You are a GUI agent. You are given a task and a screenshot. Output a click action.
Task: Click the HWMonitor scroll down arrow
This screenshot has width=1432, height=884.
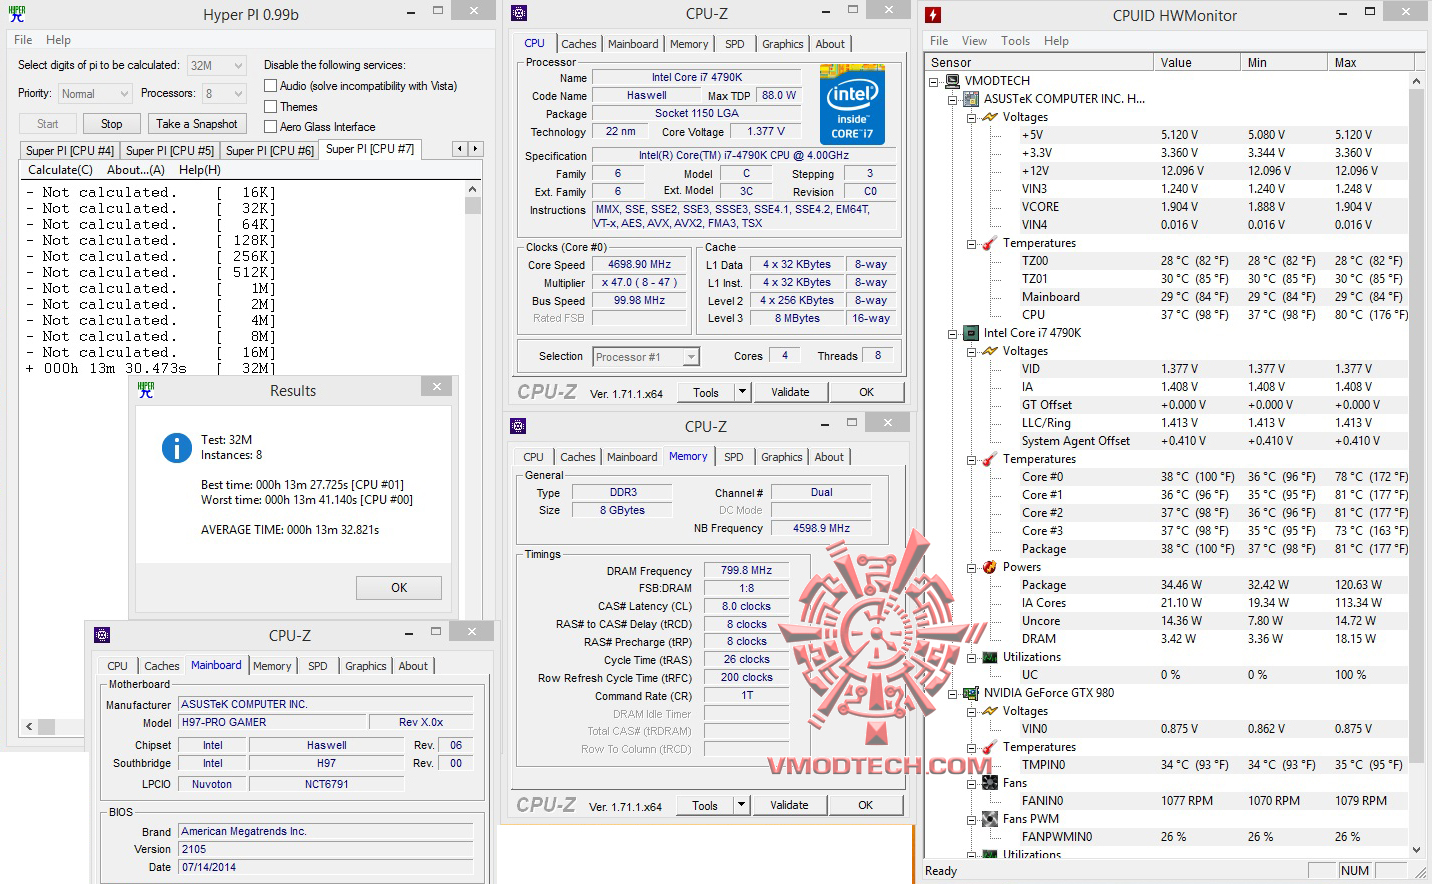click(x=1416, y=850)
